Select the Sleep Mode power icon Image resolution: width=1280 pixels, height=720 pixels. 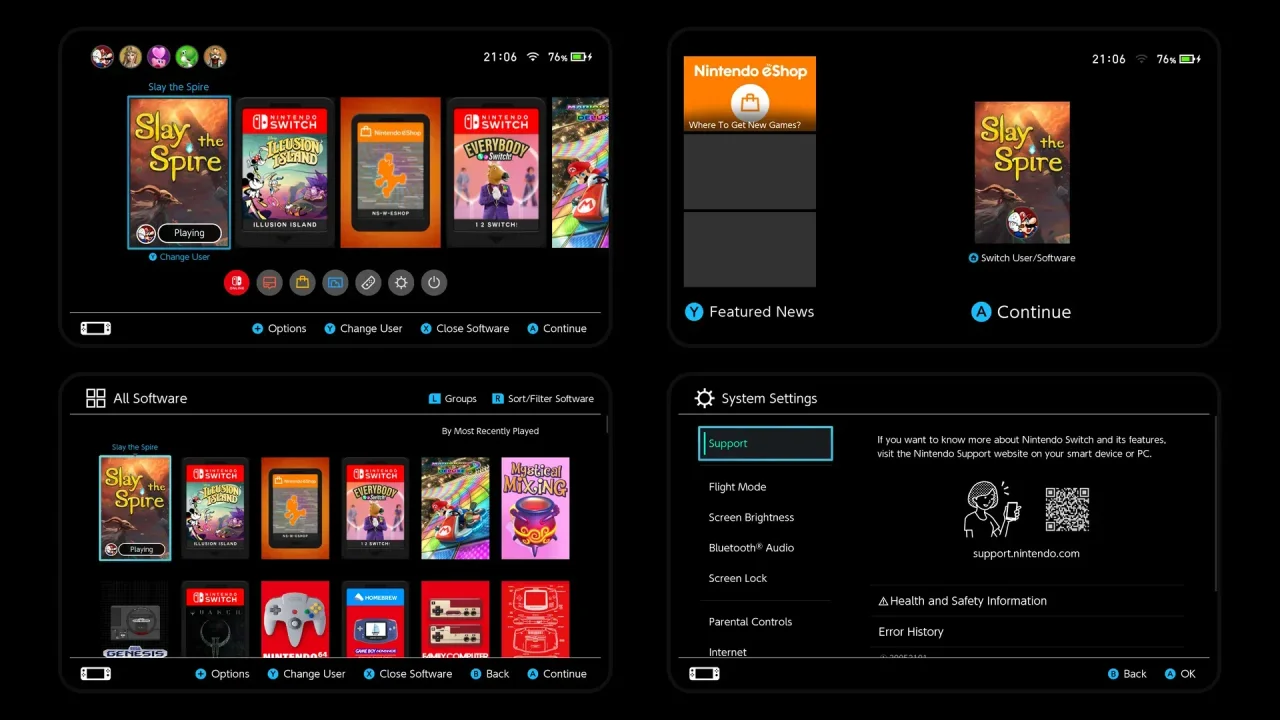pos(434,283)
